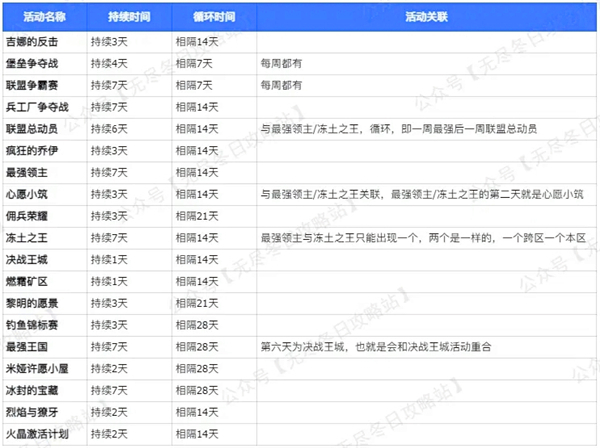Click 持续6天 in the 联盟总动员 row
The width and height of the screenshot is (600, 448).
[x=109, y=129]
